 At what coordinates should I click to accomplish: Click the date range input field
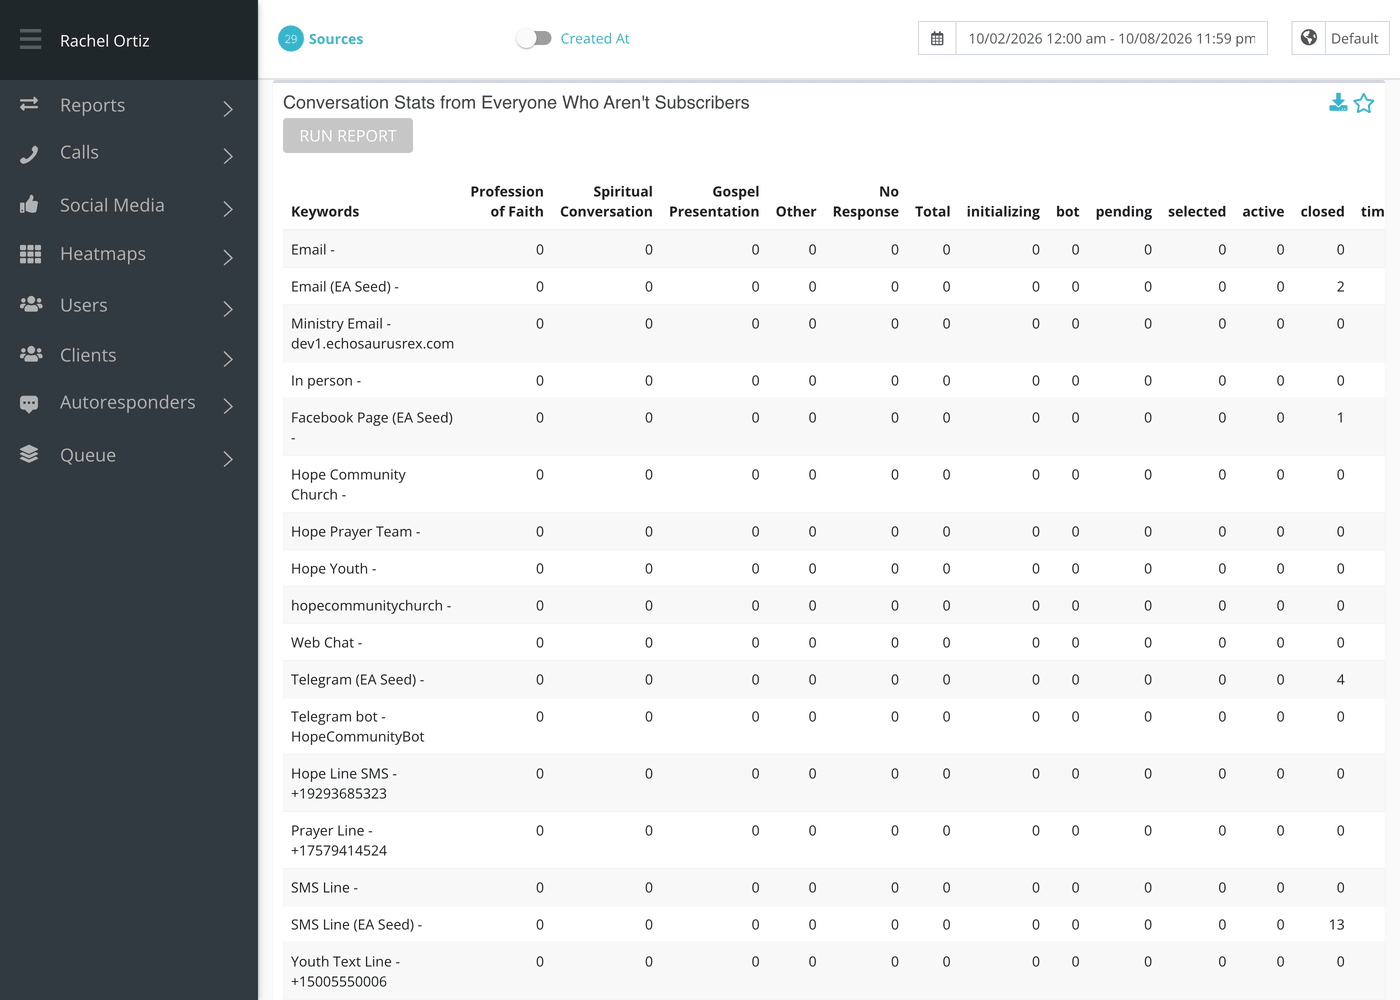pyautogui.click(x=1112, y=38)
